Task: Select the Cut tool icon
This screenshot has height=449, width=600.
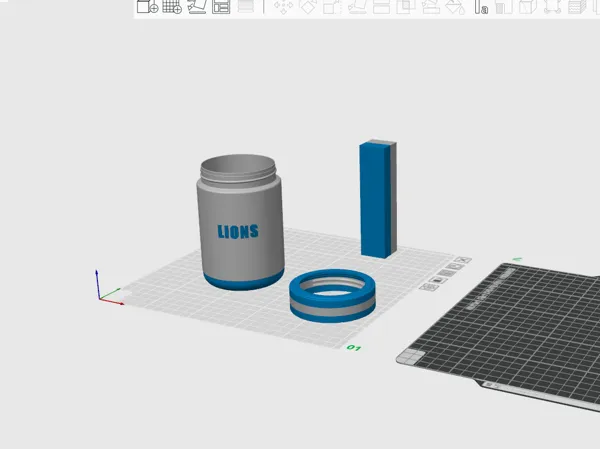Action: [x=381, y=7]
